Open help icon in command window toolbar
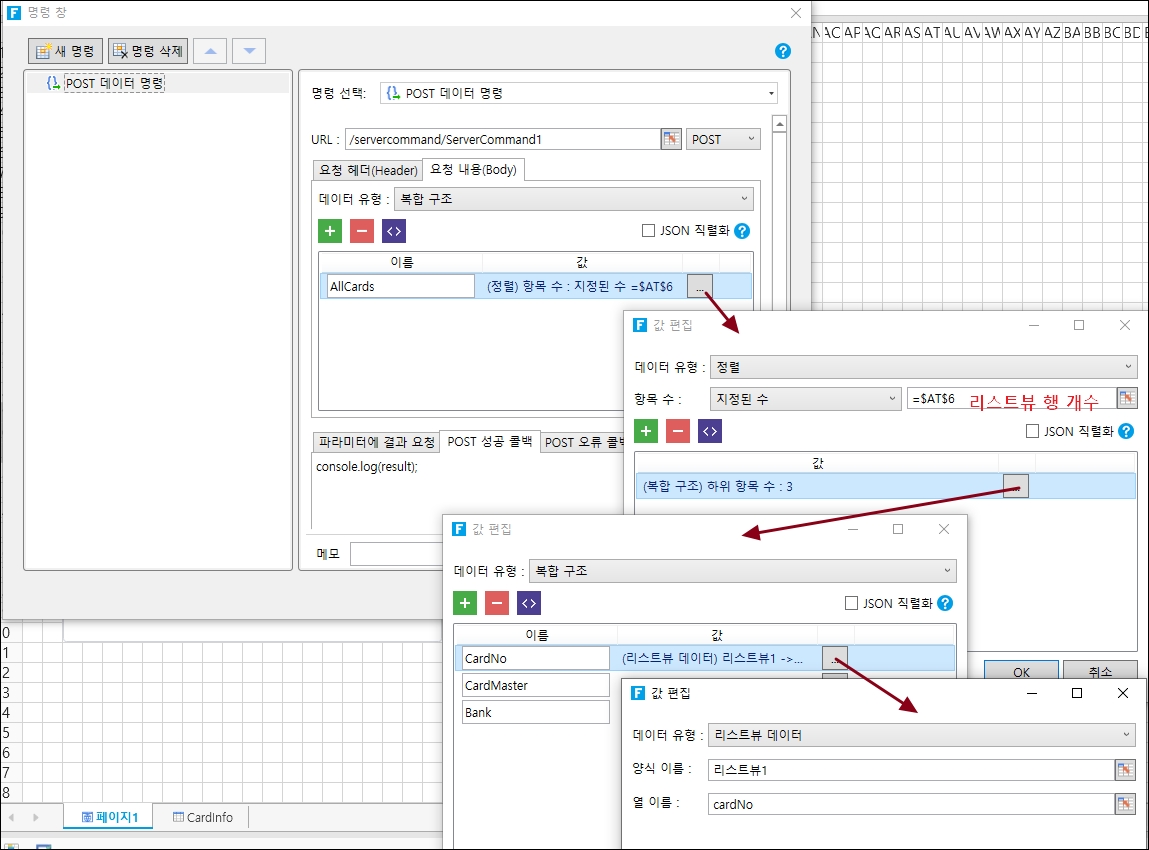The width and height of the screenshot is (1149, 850). click(x=783, y=51)
